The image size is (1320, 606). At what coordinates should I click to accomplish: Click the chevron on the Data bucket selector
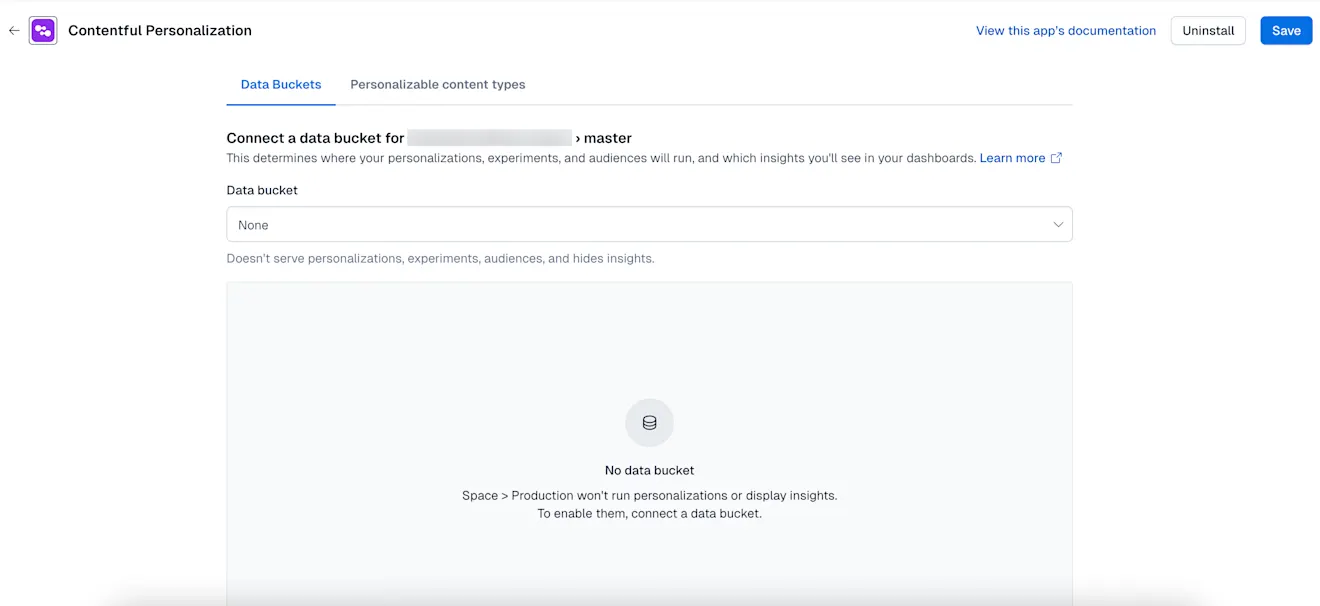point(1057,224)
